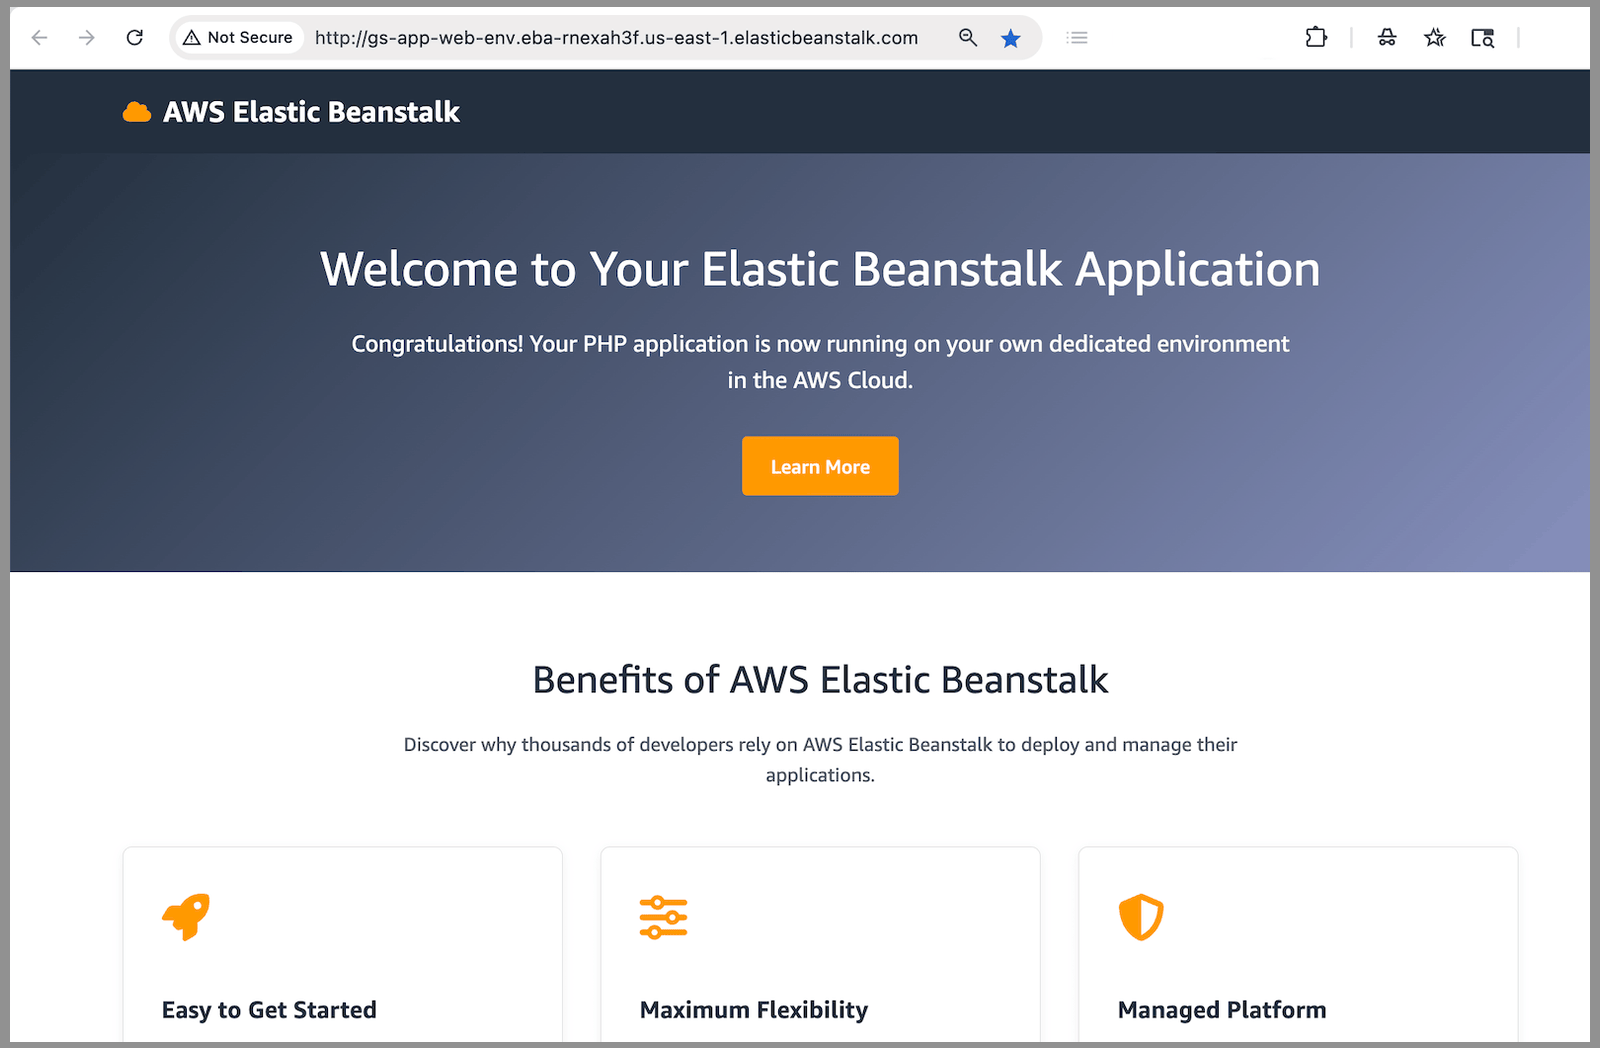Click the zoom magnifier inside the address bar
1600x1048 pixels.
click(x=967, y=37)
